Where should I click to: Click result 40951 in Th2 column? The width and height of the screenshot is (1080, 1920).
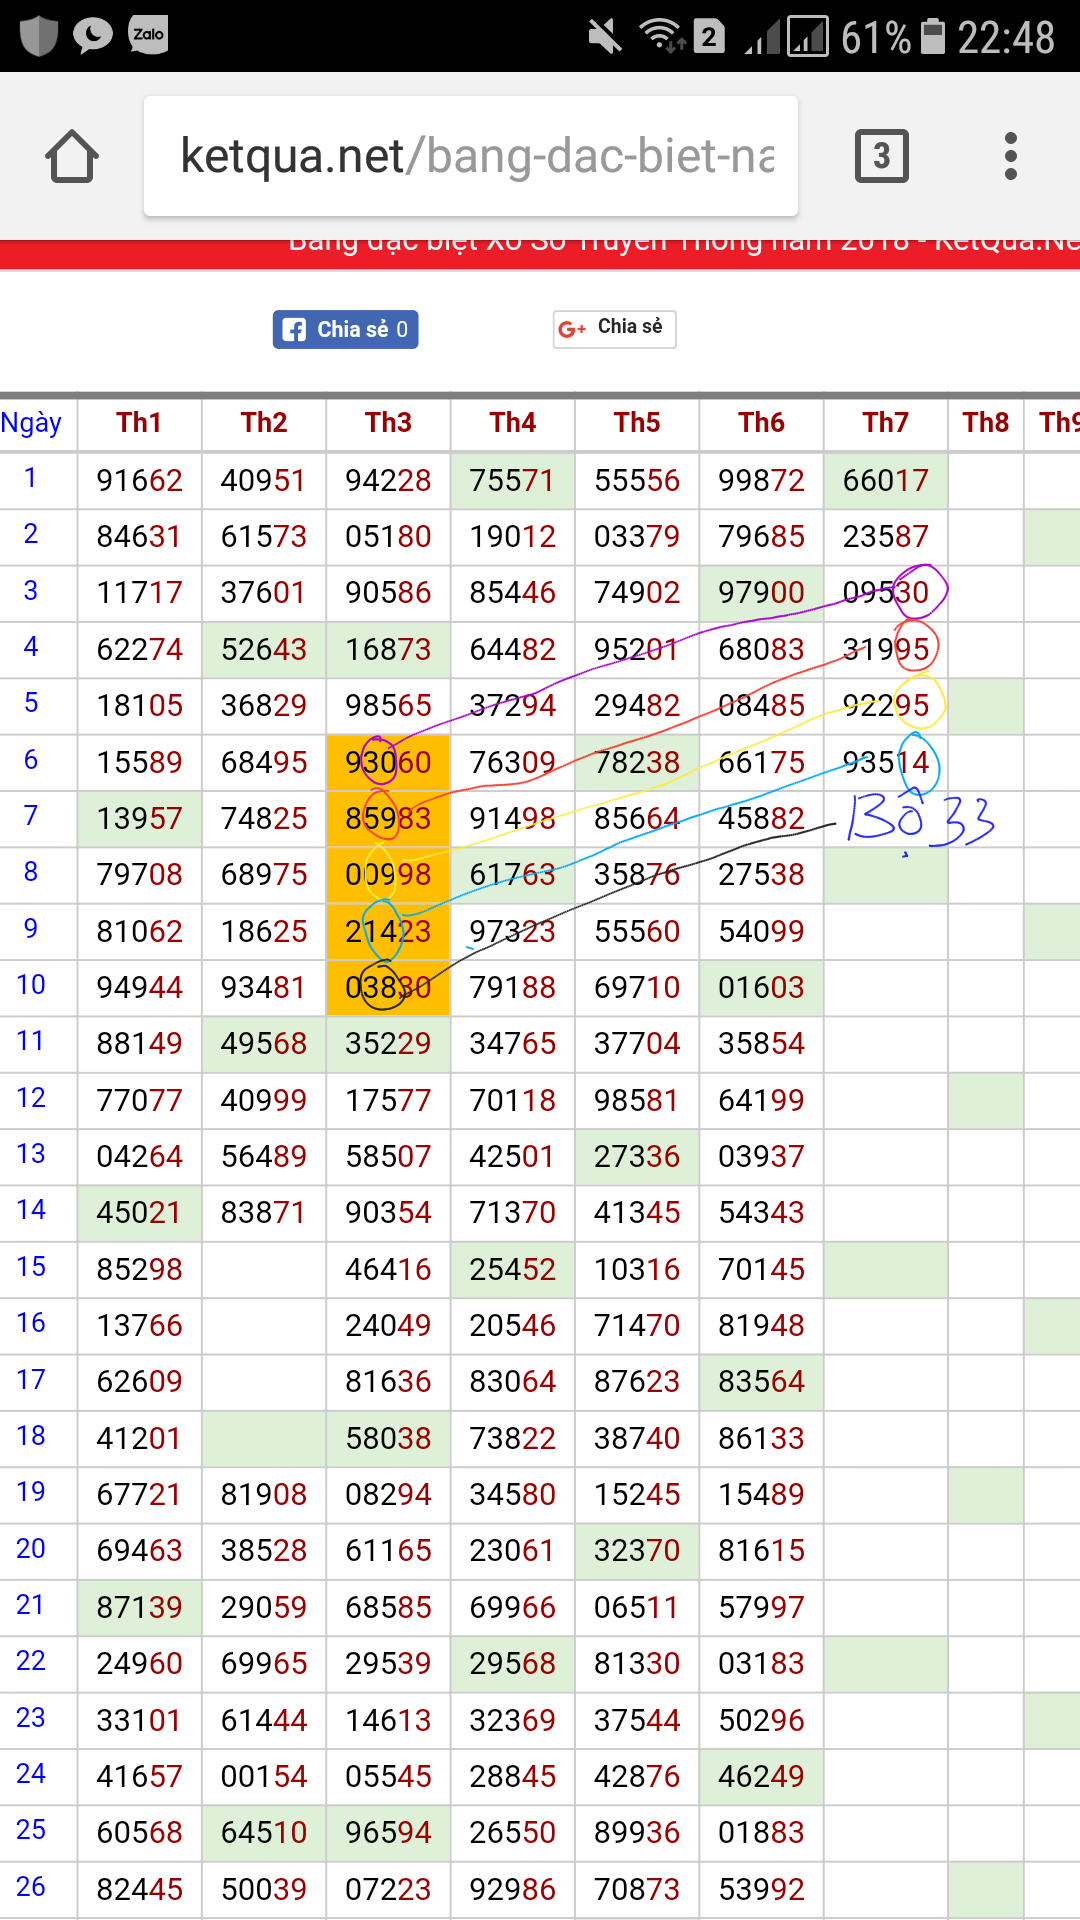pyautogui.click(x=264, y=481)
